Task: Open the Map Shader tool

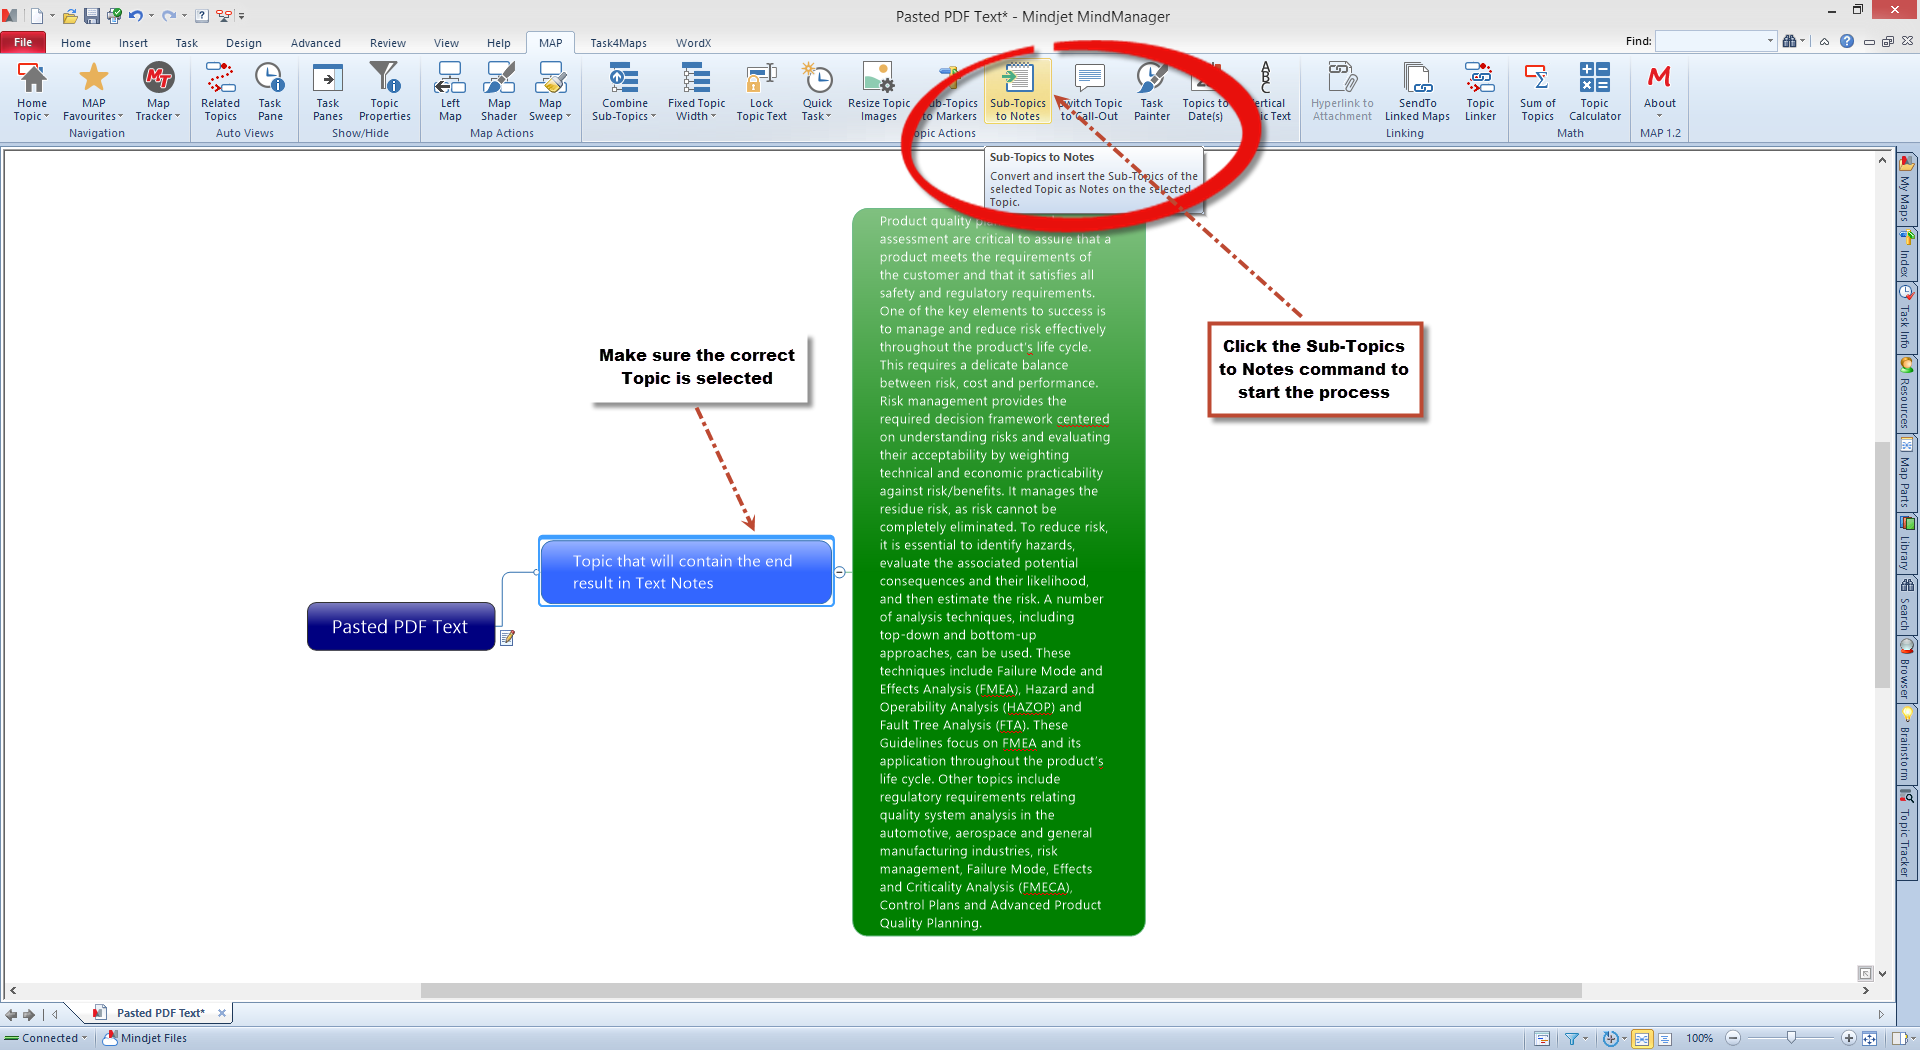Action: pyautogui.click(x=499, y=91)
